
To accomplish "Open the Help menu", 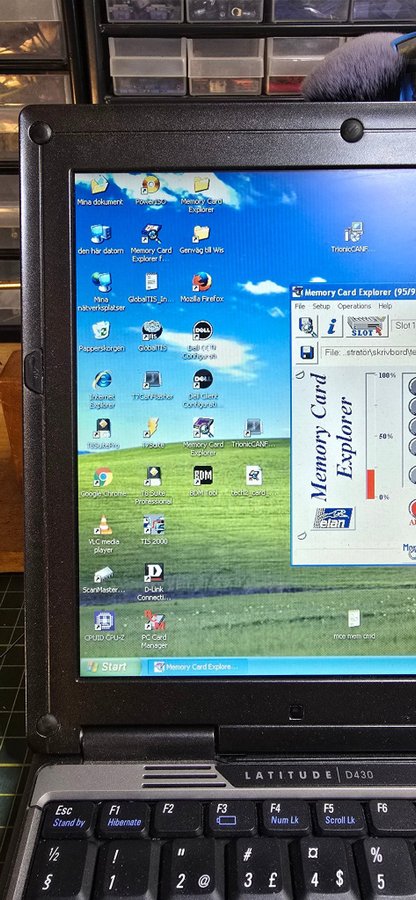I will (385, 307).
